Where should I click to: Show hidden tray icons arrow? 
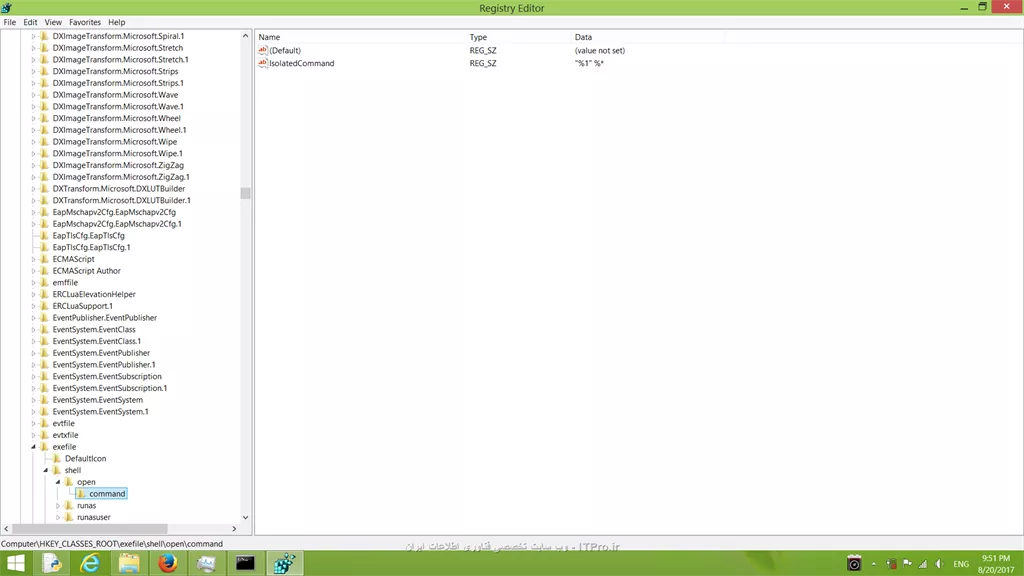tap(874, 564)
